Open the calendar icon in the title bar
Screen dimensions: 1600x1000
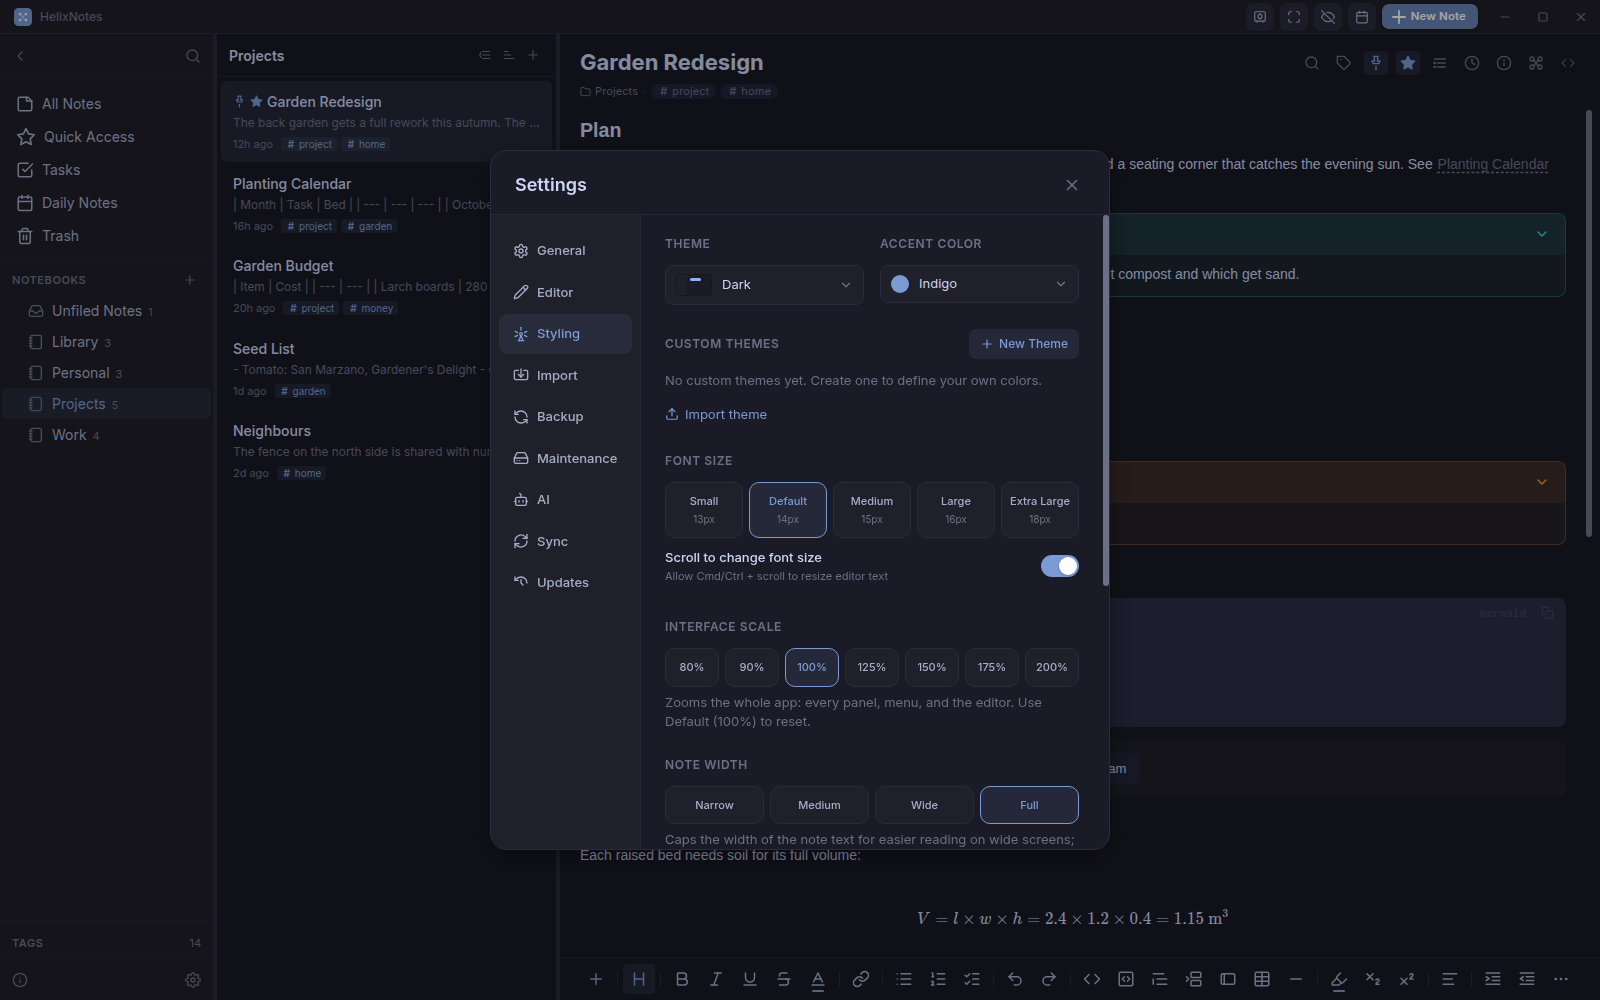(1362, 17)
